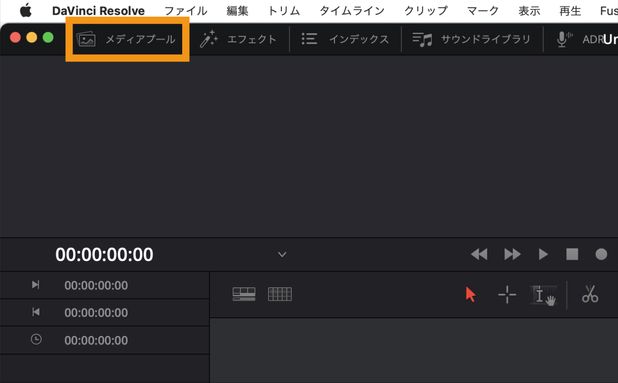This screenshot has height=383, width=618.
Task: Click the rewind playback button
Action: 479,254
